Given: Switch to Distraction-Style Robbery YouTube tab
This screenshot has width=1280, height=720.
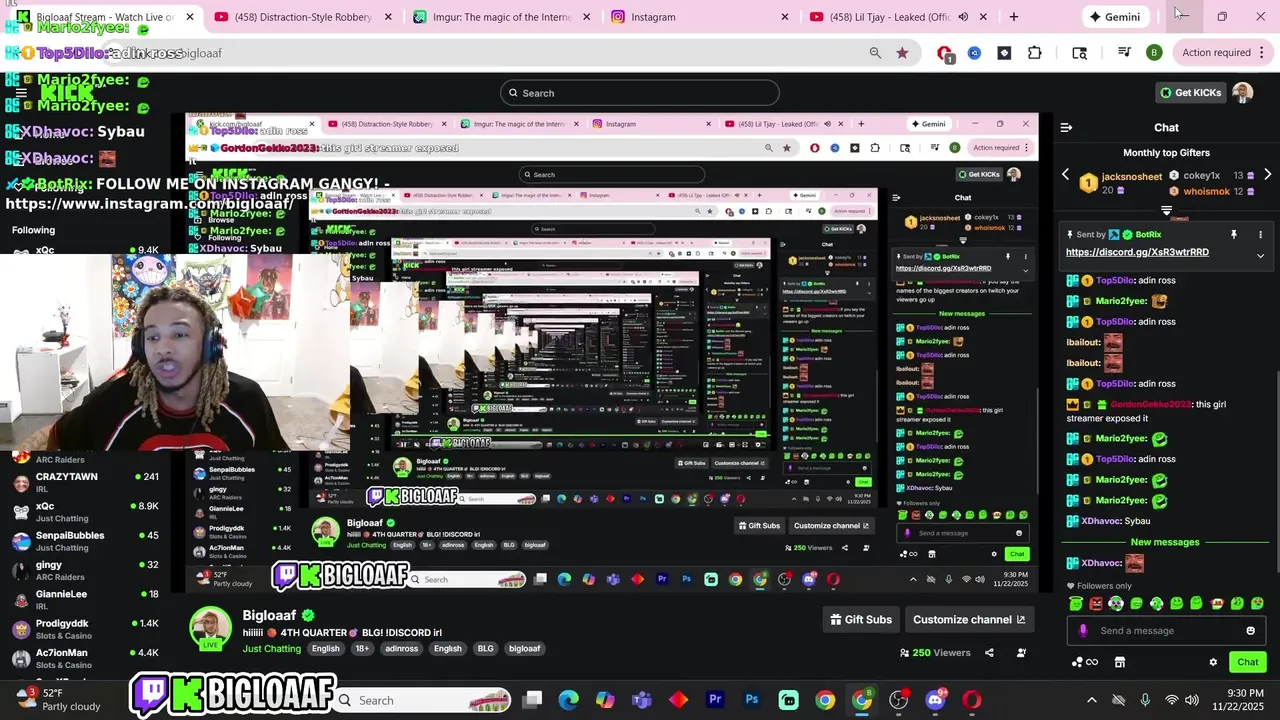Looking at the screenshot, I should click(x=303, y=17).
